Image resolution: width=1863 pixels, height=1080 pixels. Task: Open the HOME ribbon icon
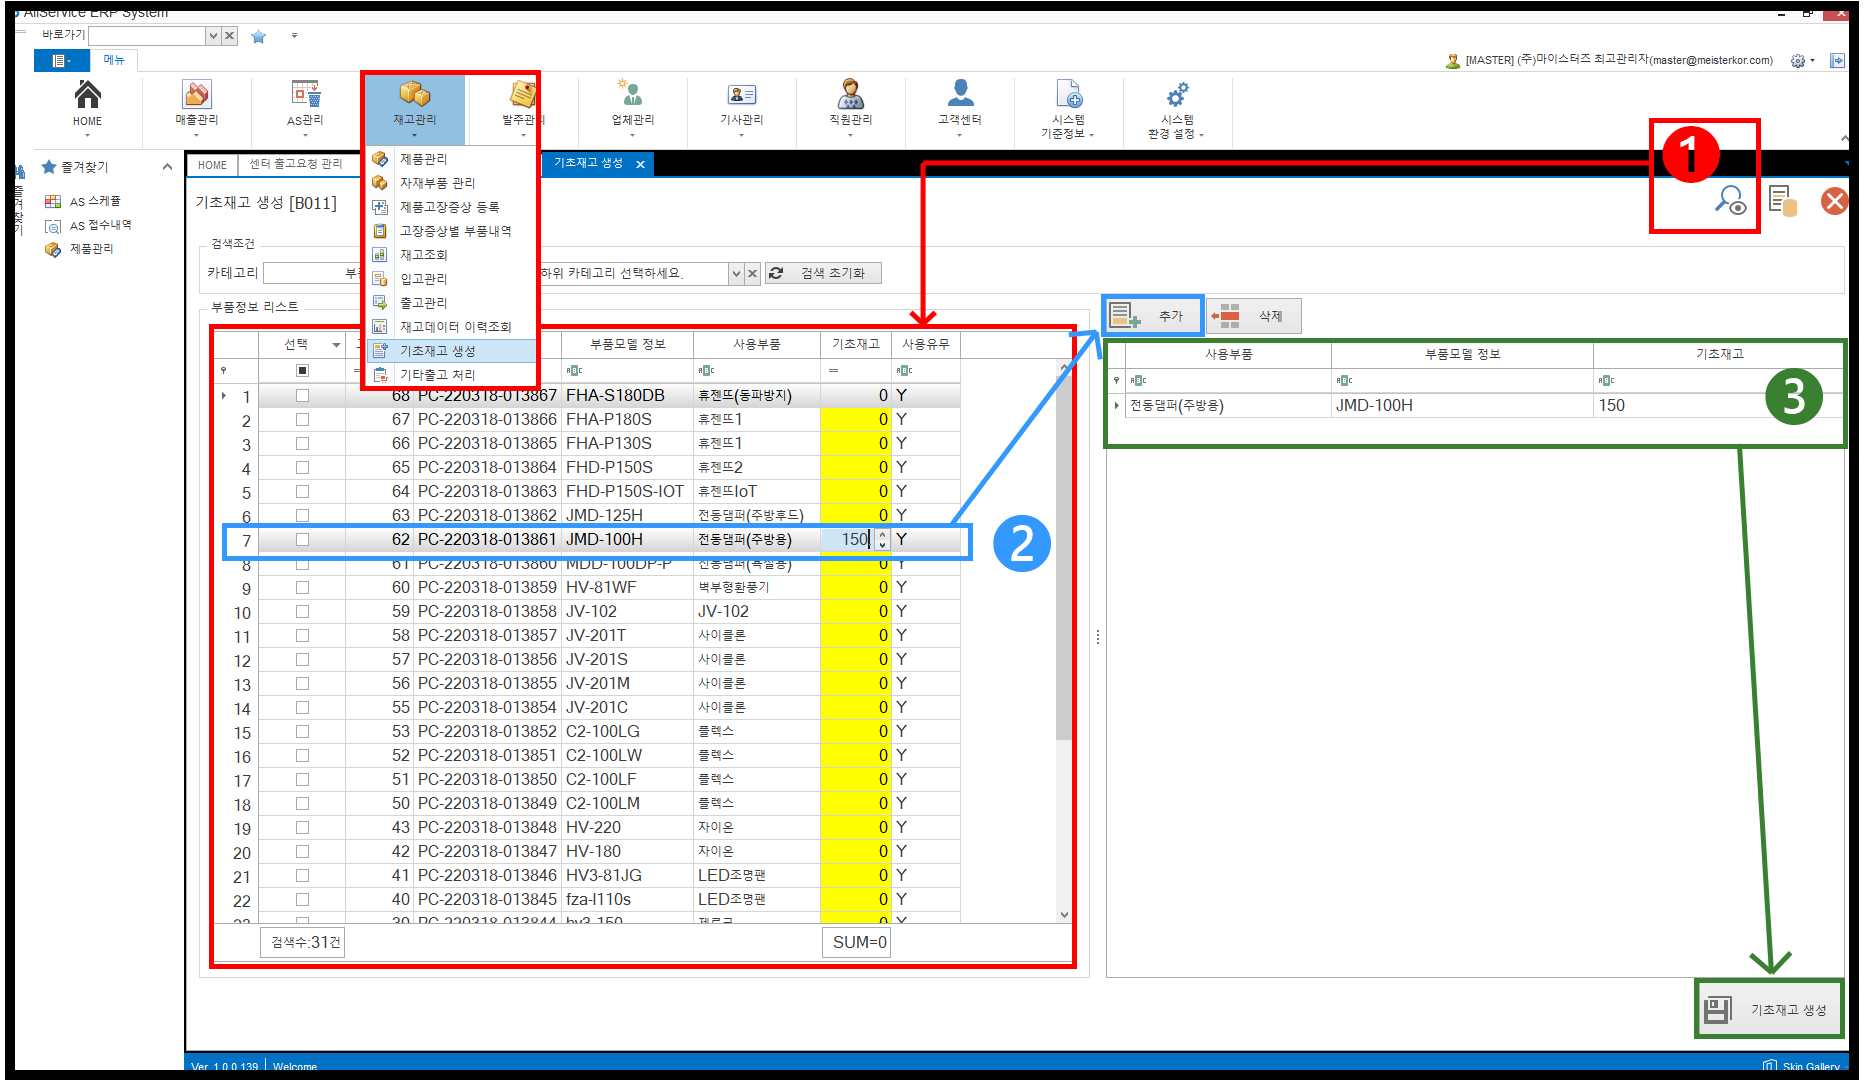87,106
